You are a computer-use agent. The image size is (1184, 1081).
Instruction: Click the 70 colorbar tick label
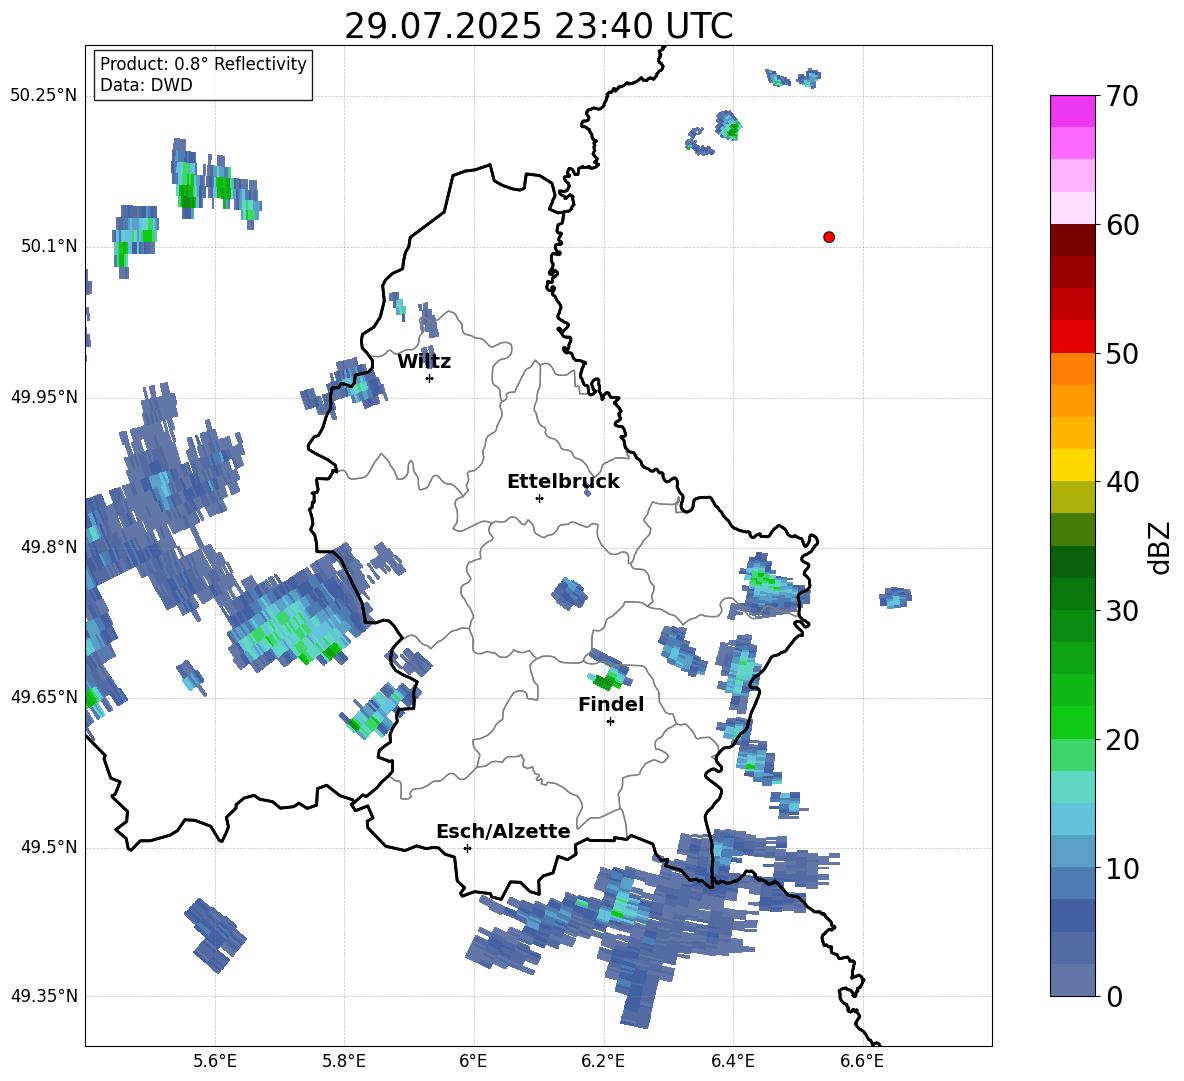[x=1122, y=97]
